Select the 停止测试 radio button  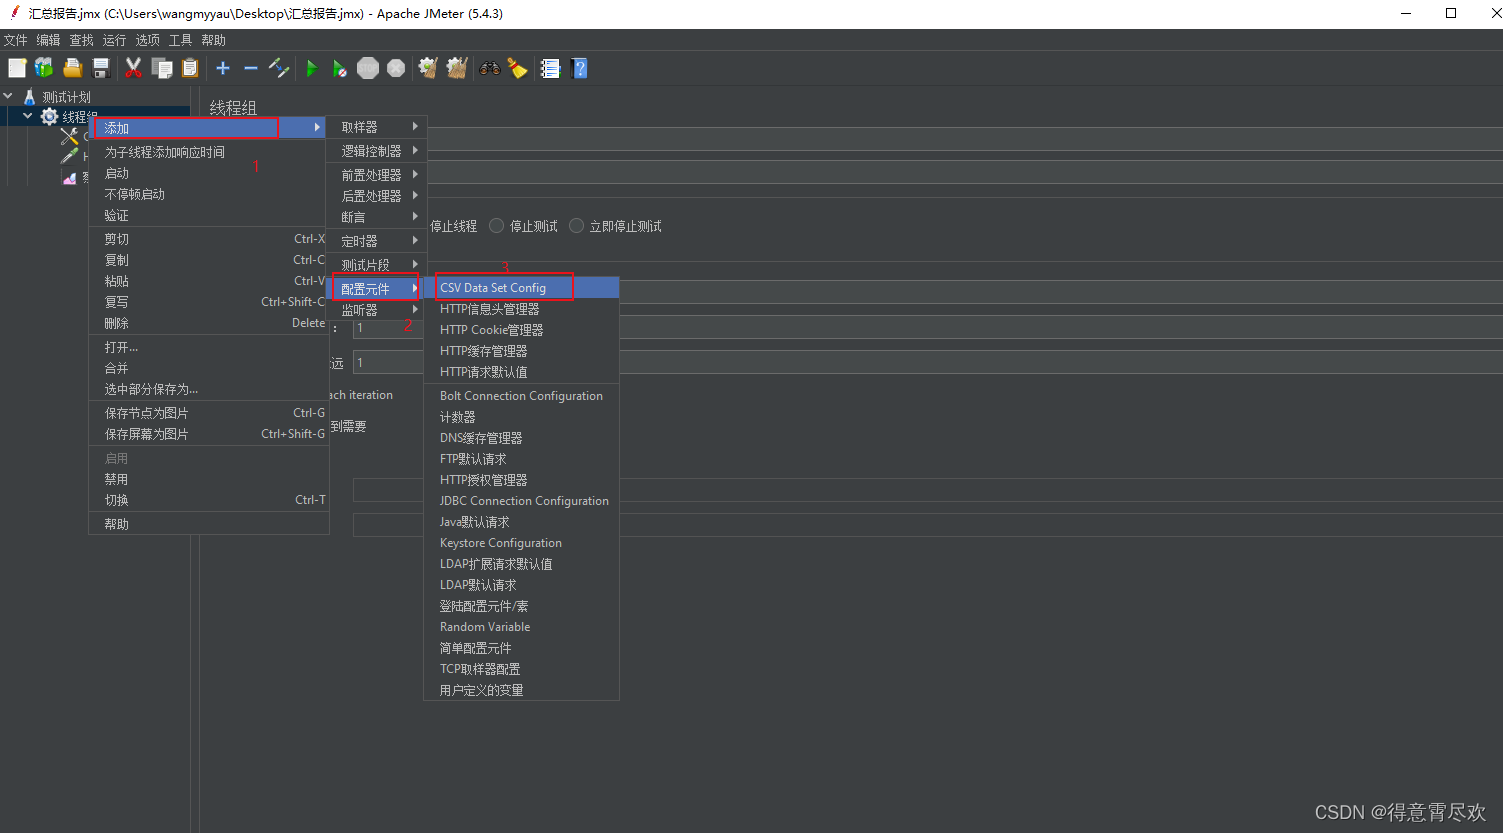[496, 226]
